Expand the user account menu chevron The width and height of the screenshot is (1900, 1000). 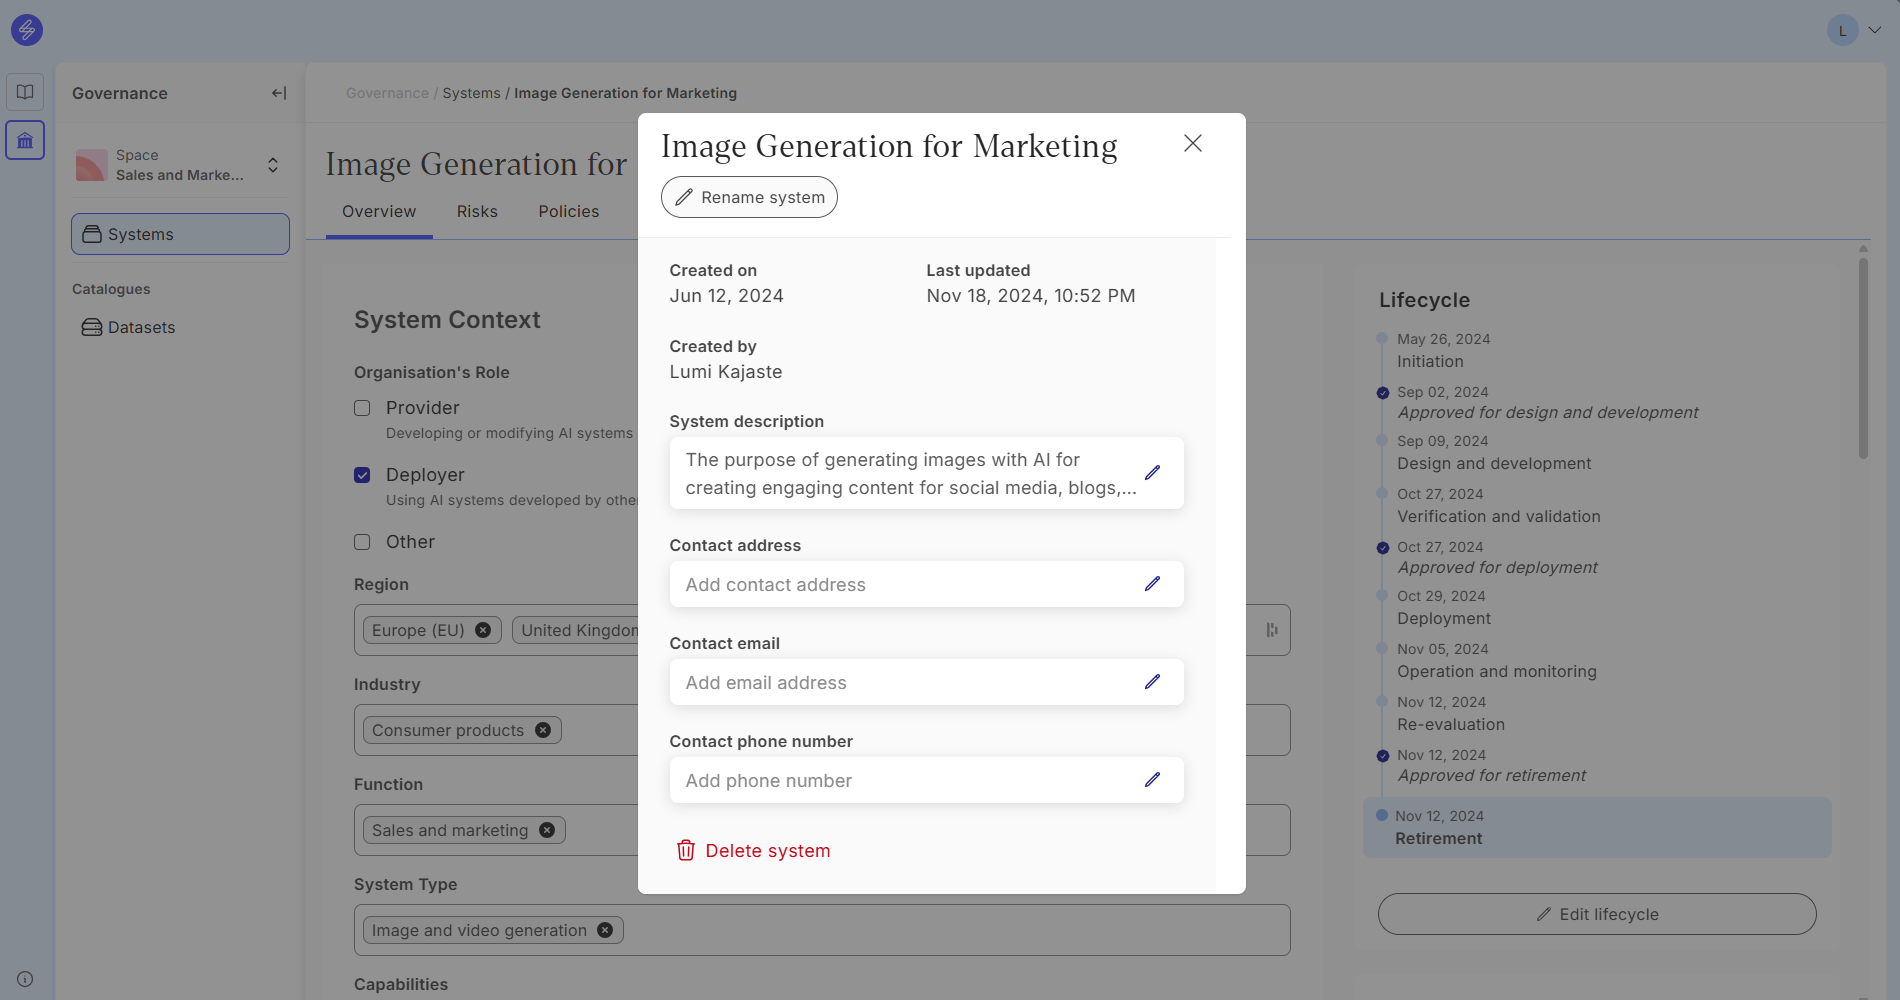click(x=1875, y=30)
